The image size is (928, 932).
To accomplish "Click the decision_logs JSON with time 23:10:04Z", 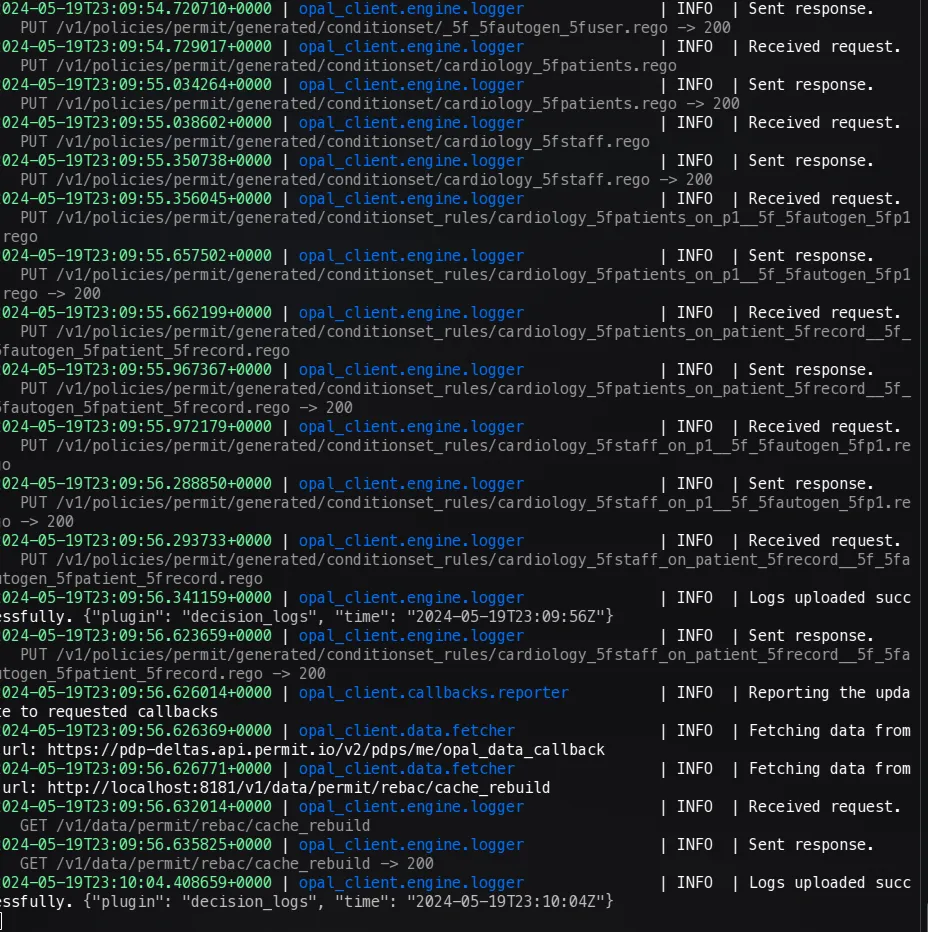I will point(340,901).
